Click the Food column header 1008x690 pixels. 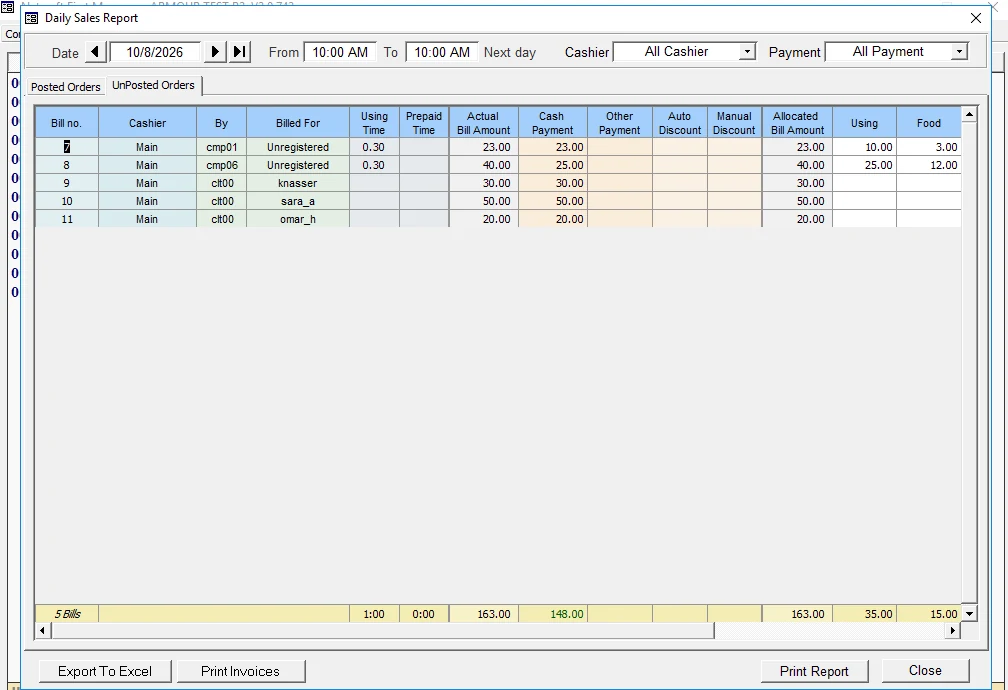[x=929, y=123]
